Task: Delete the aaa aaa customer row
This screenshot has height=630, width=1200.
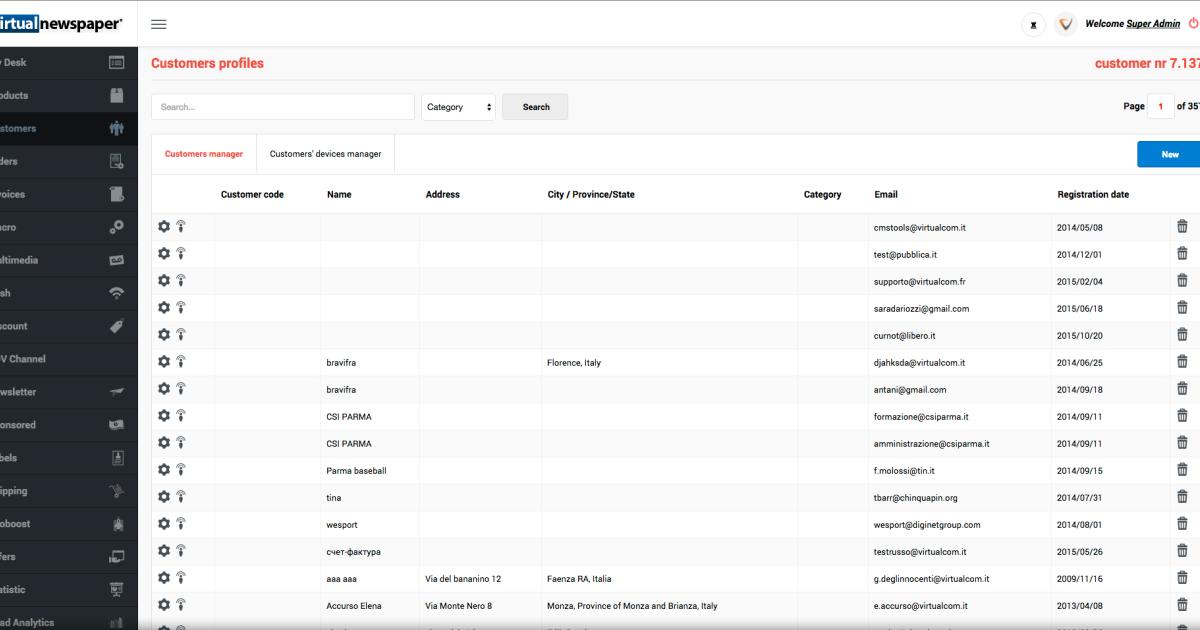Action: [x=1182, y=578]
